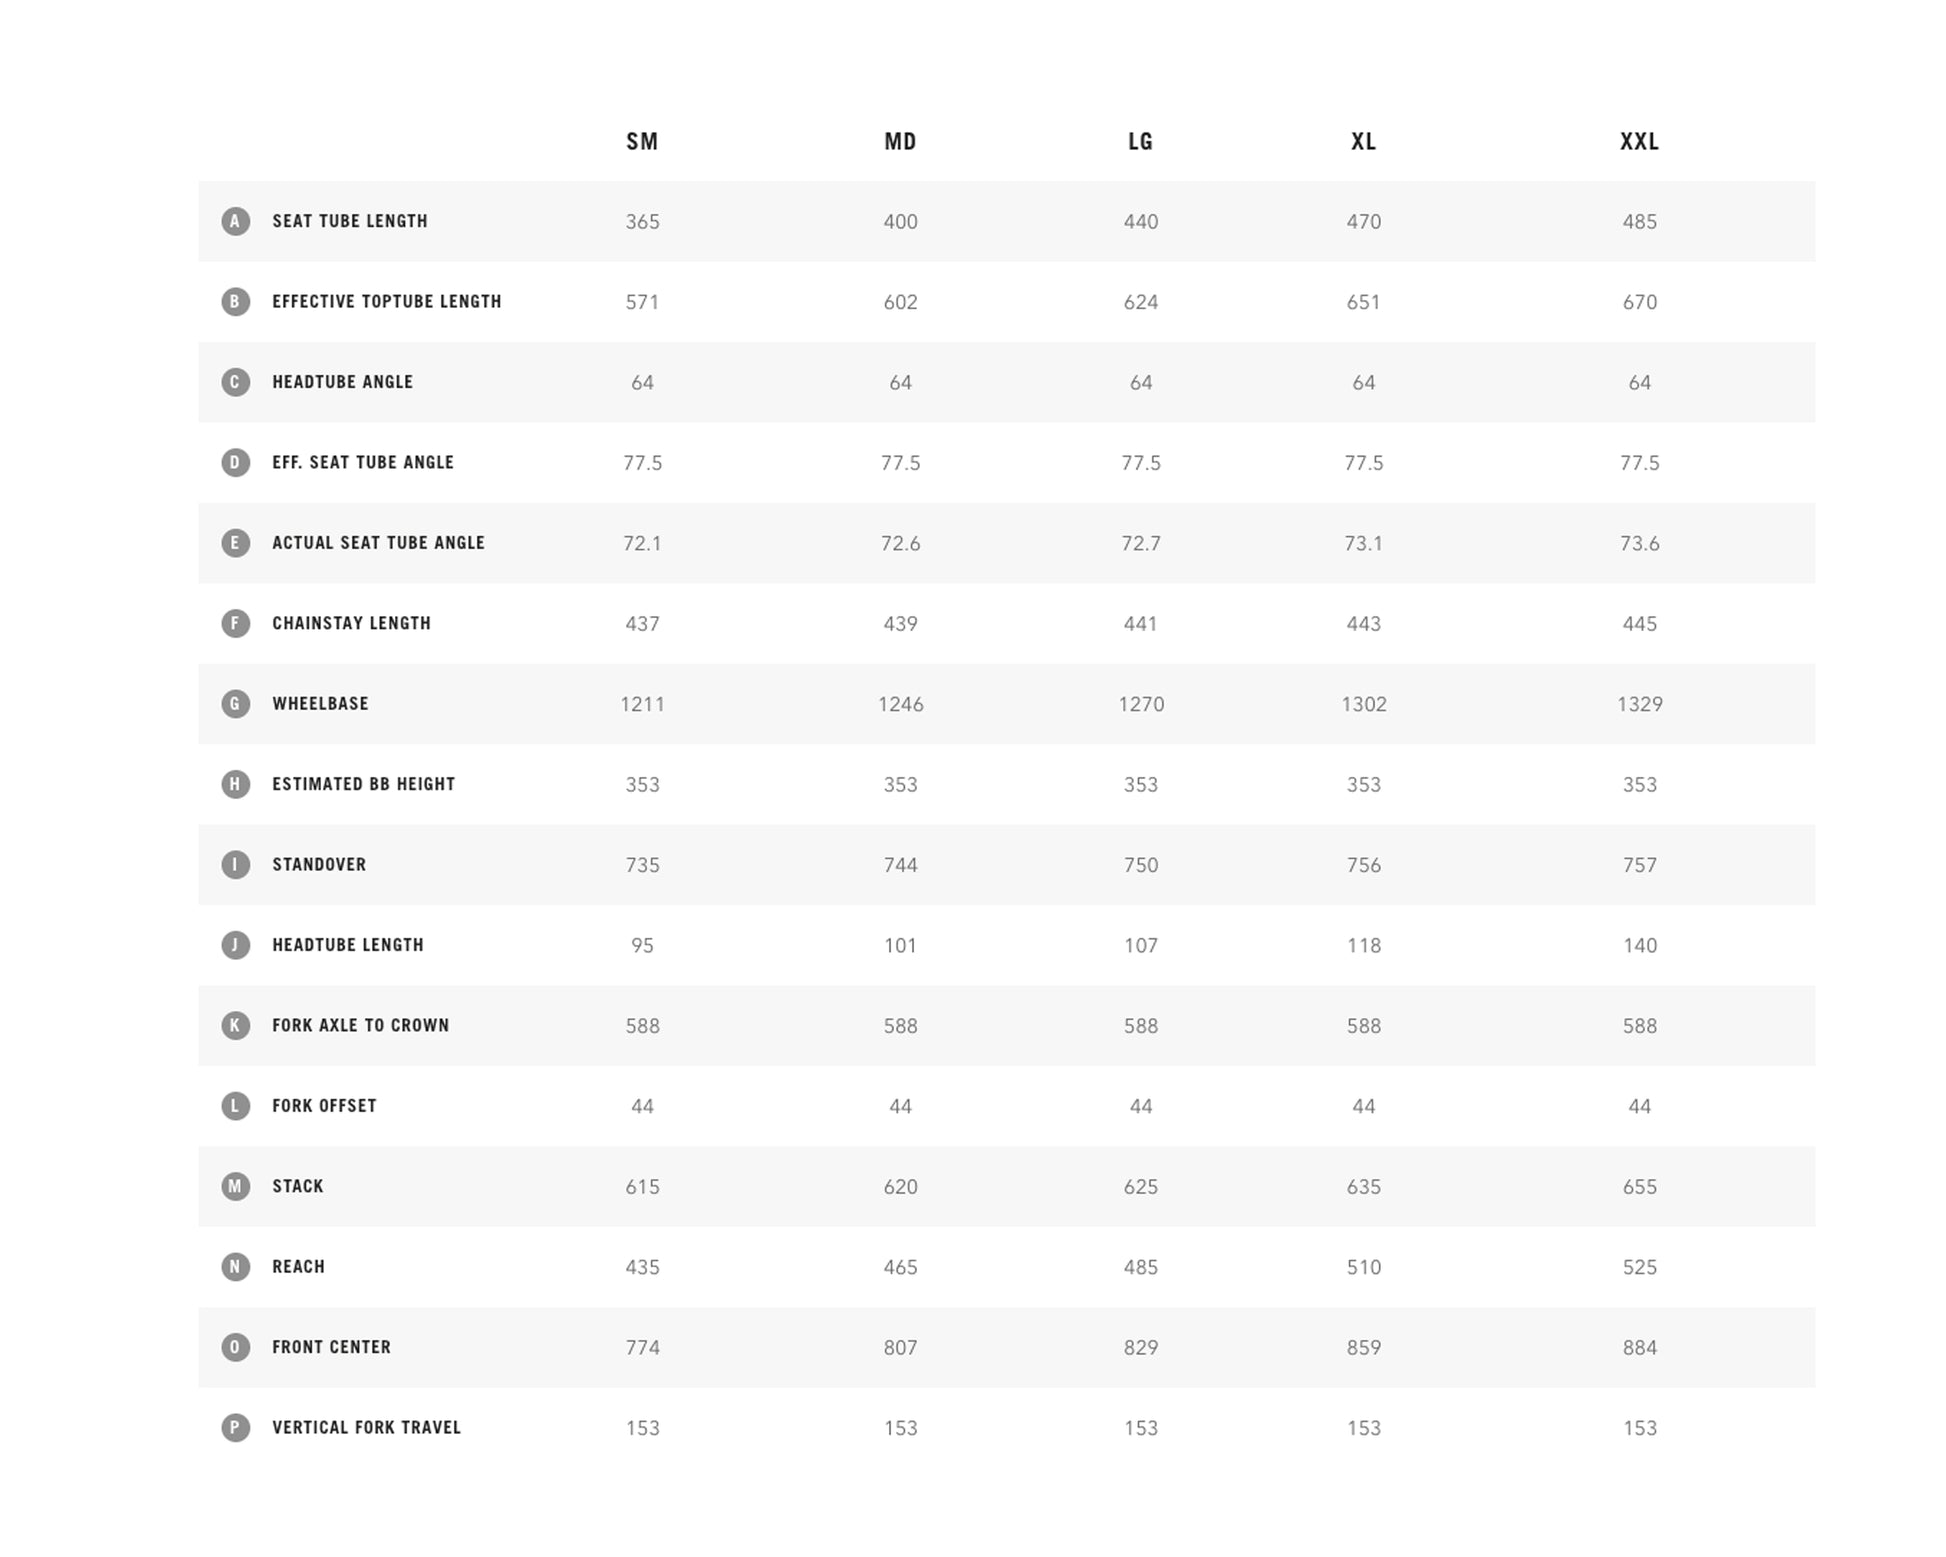Image resolution: width=1946 pixels, height=1557 pixels.
Task: Click the Actual Seat Tube Angle label
Action: pyautogui.click(x=378, y=543)
